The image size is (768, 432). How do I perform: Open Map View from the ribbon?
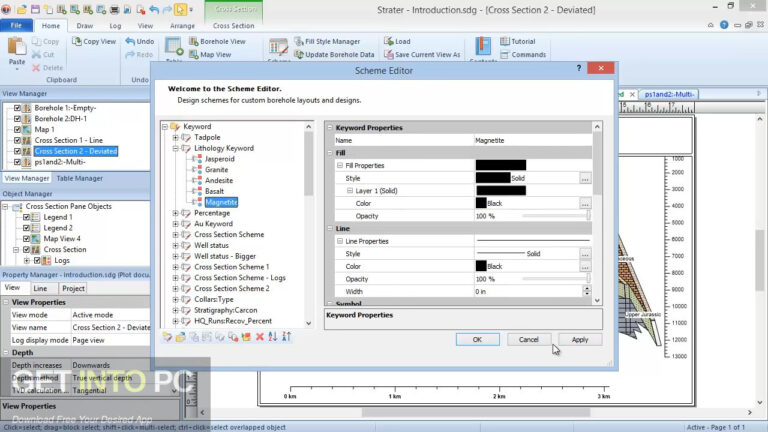pos(210,54)
